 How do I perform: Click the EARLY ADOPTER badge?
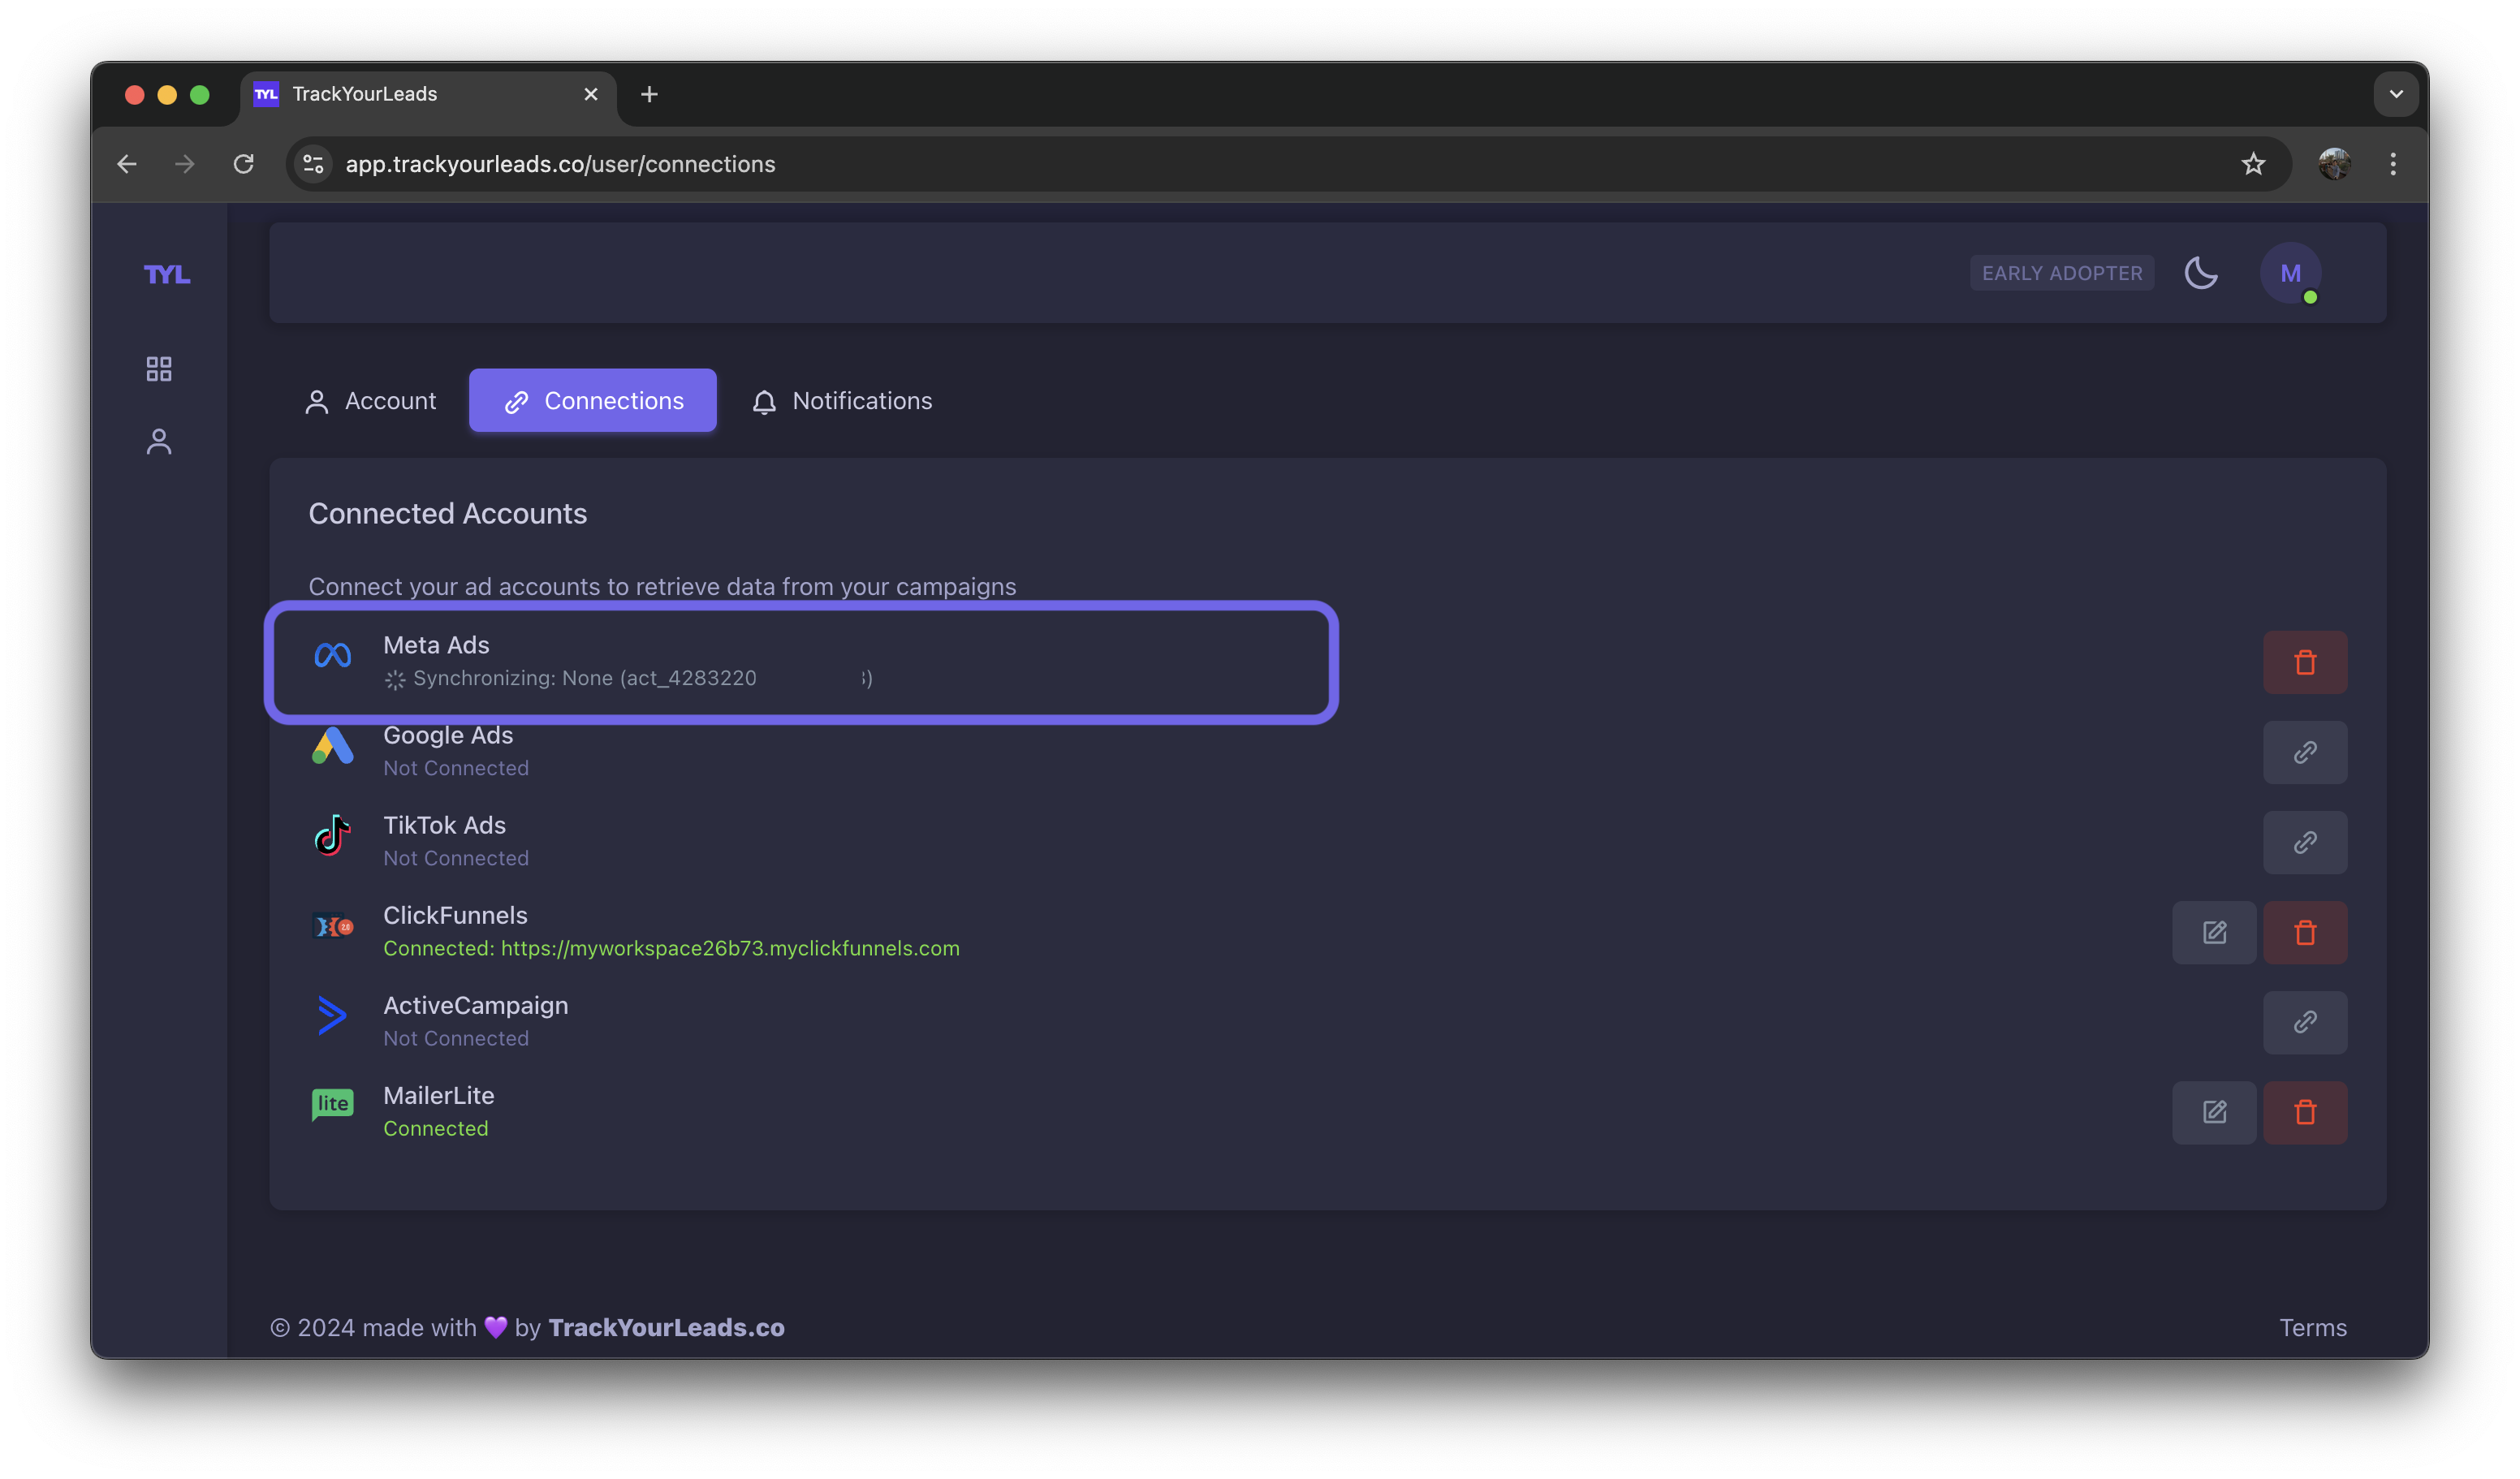(2062, 273)
